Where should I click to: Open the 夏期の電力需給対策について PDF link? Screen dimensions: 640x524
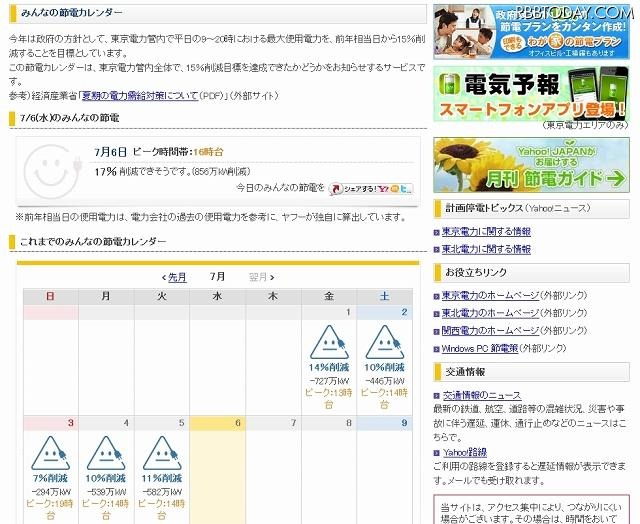coord(140,96)
